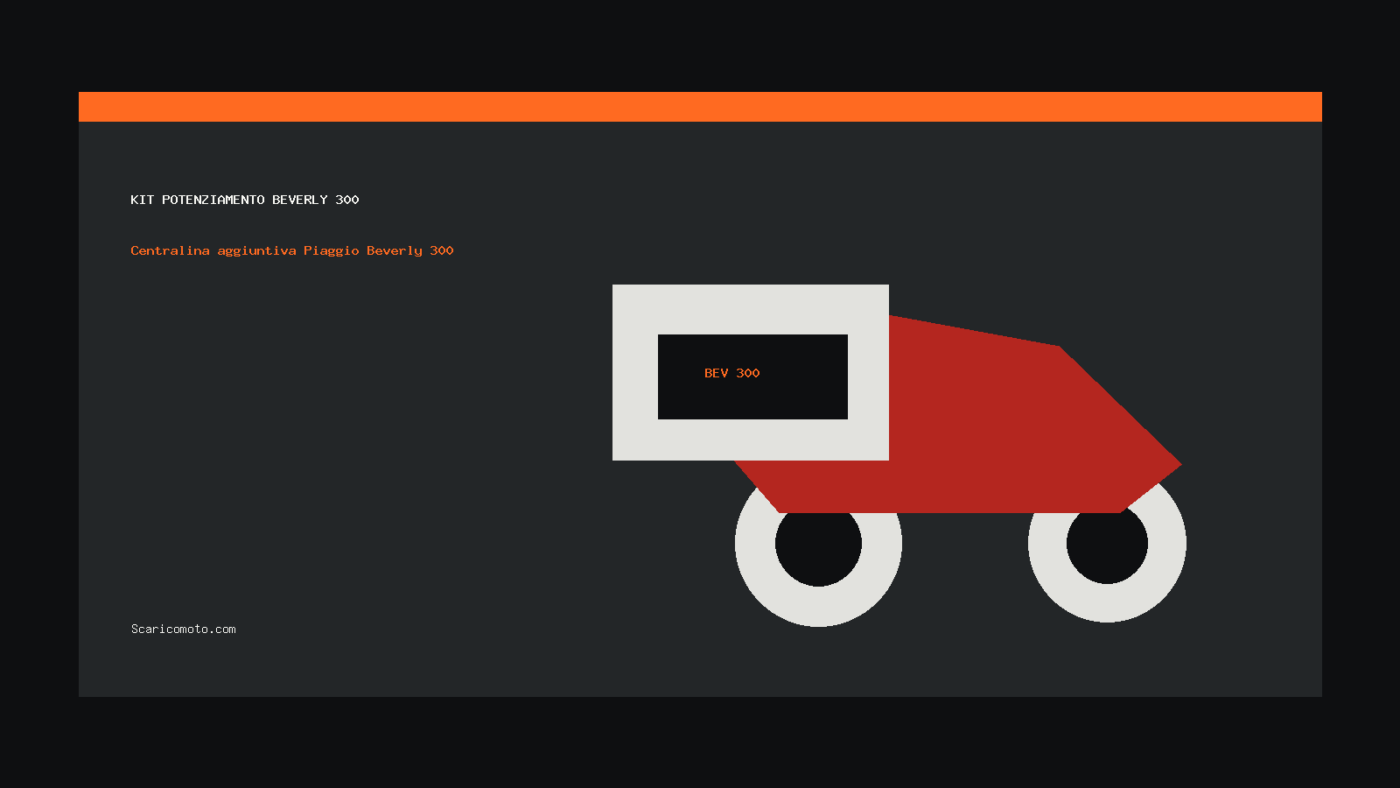Click the outer black border below the panel

click(700, 742)
